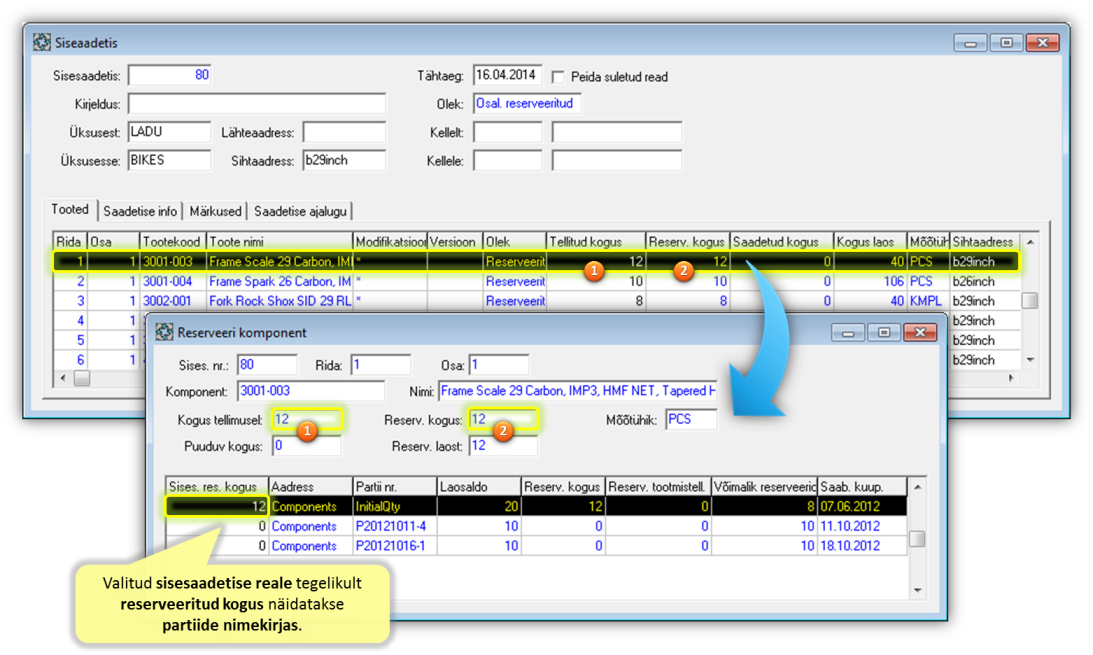Click the Sisesaadetis number field
Screen dimensions: 1093x655
tap(169, 75)
